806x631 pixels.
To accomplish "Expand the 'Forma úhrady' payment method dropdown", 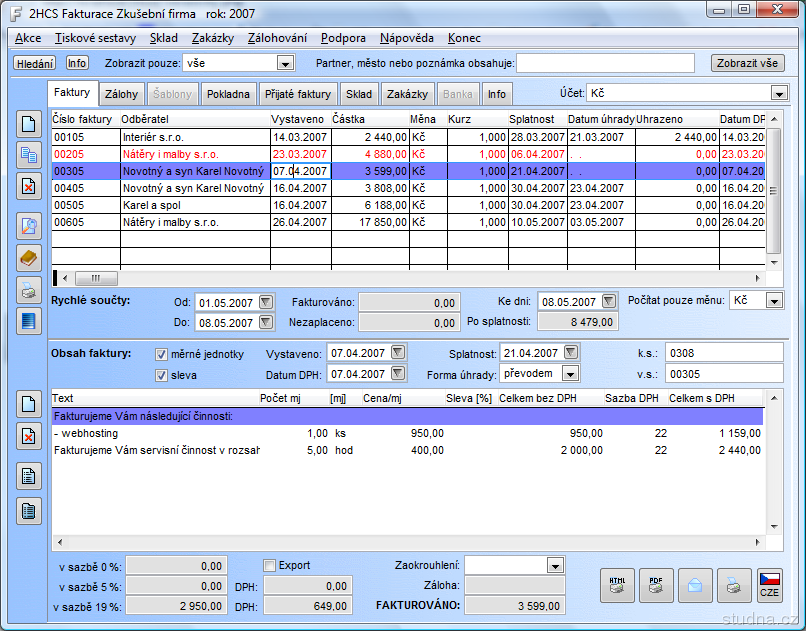I will 570,374.
